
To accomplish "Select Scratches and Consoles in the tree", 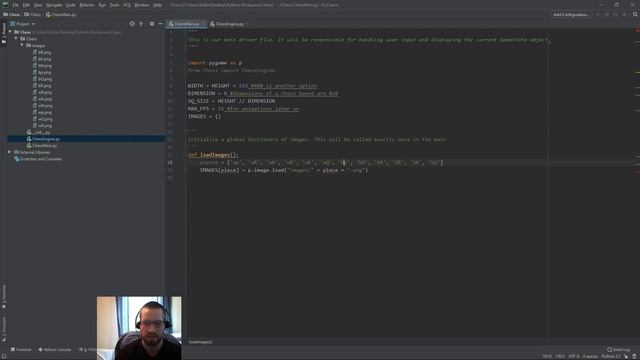I will click(x=41, y=159).
